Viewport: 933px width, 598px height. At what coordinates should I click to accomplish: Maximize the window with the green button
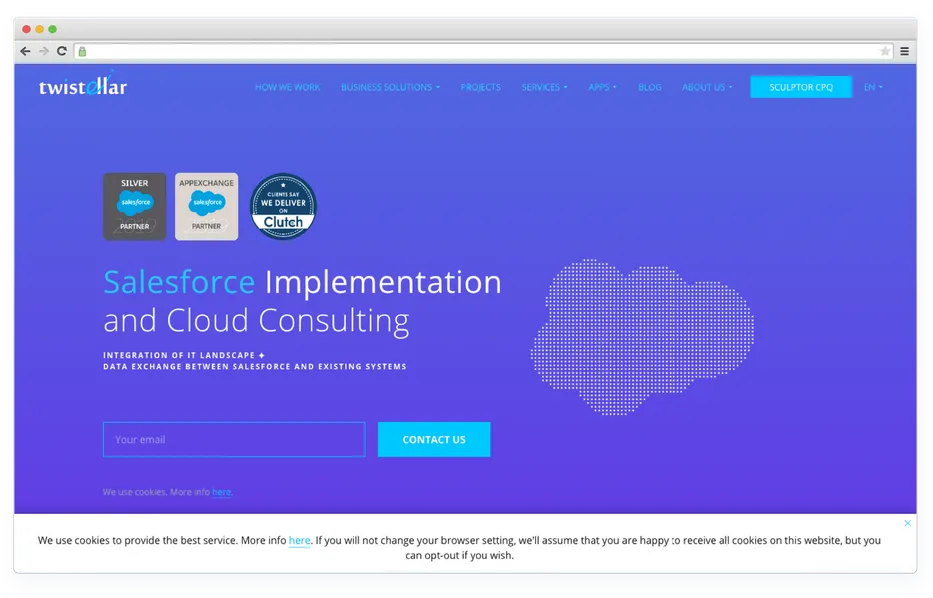tap(52, 29)
